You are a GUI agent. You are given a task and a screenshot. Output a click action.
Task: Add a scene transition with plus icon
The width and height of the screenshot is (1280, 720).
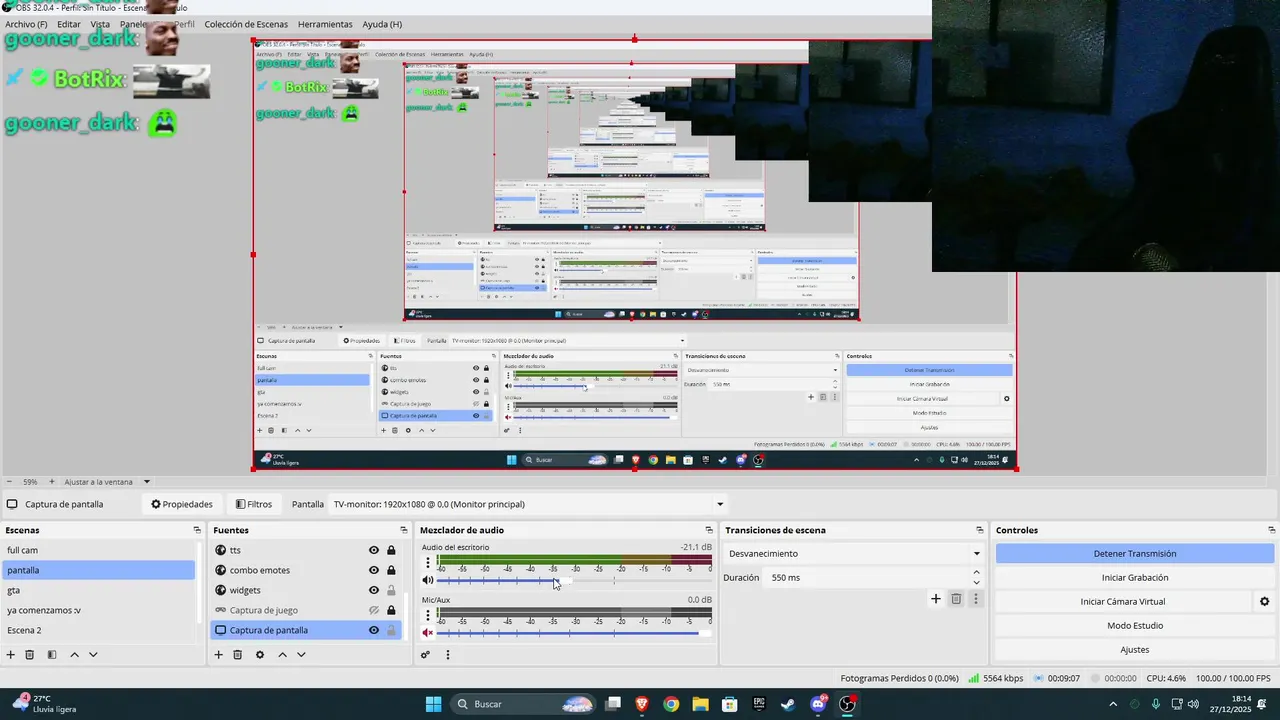point(936,599)
